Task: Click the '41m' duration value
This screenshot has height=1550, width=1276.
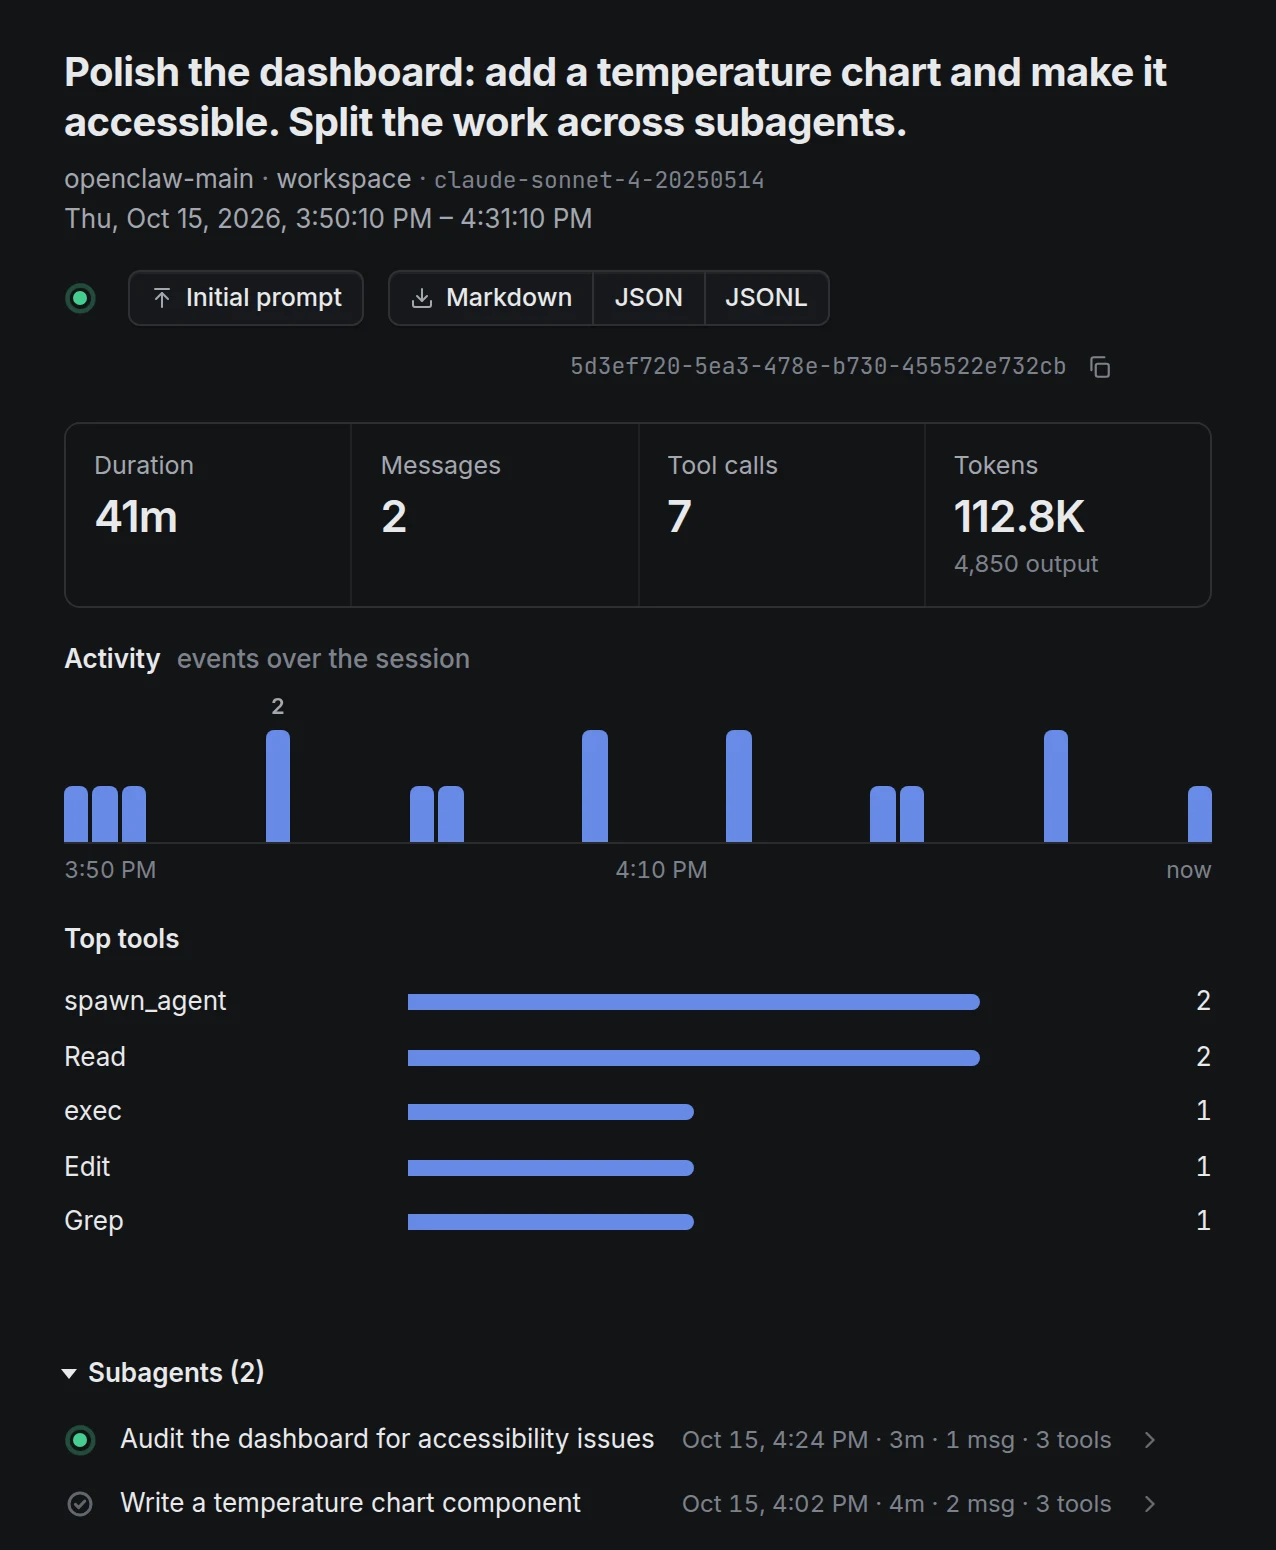Action: [x=136, y=517]
